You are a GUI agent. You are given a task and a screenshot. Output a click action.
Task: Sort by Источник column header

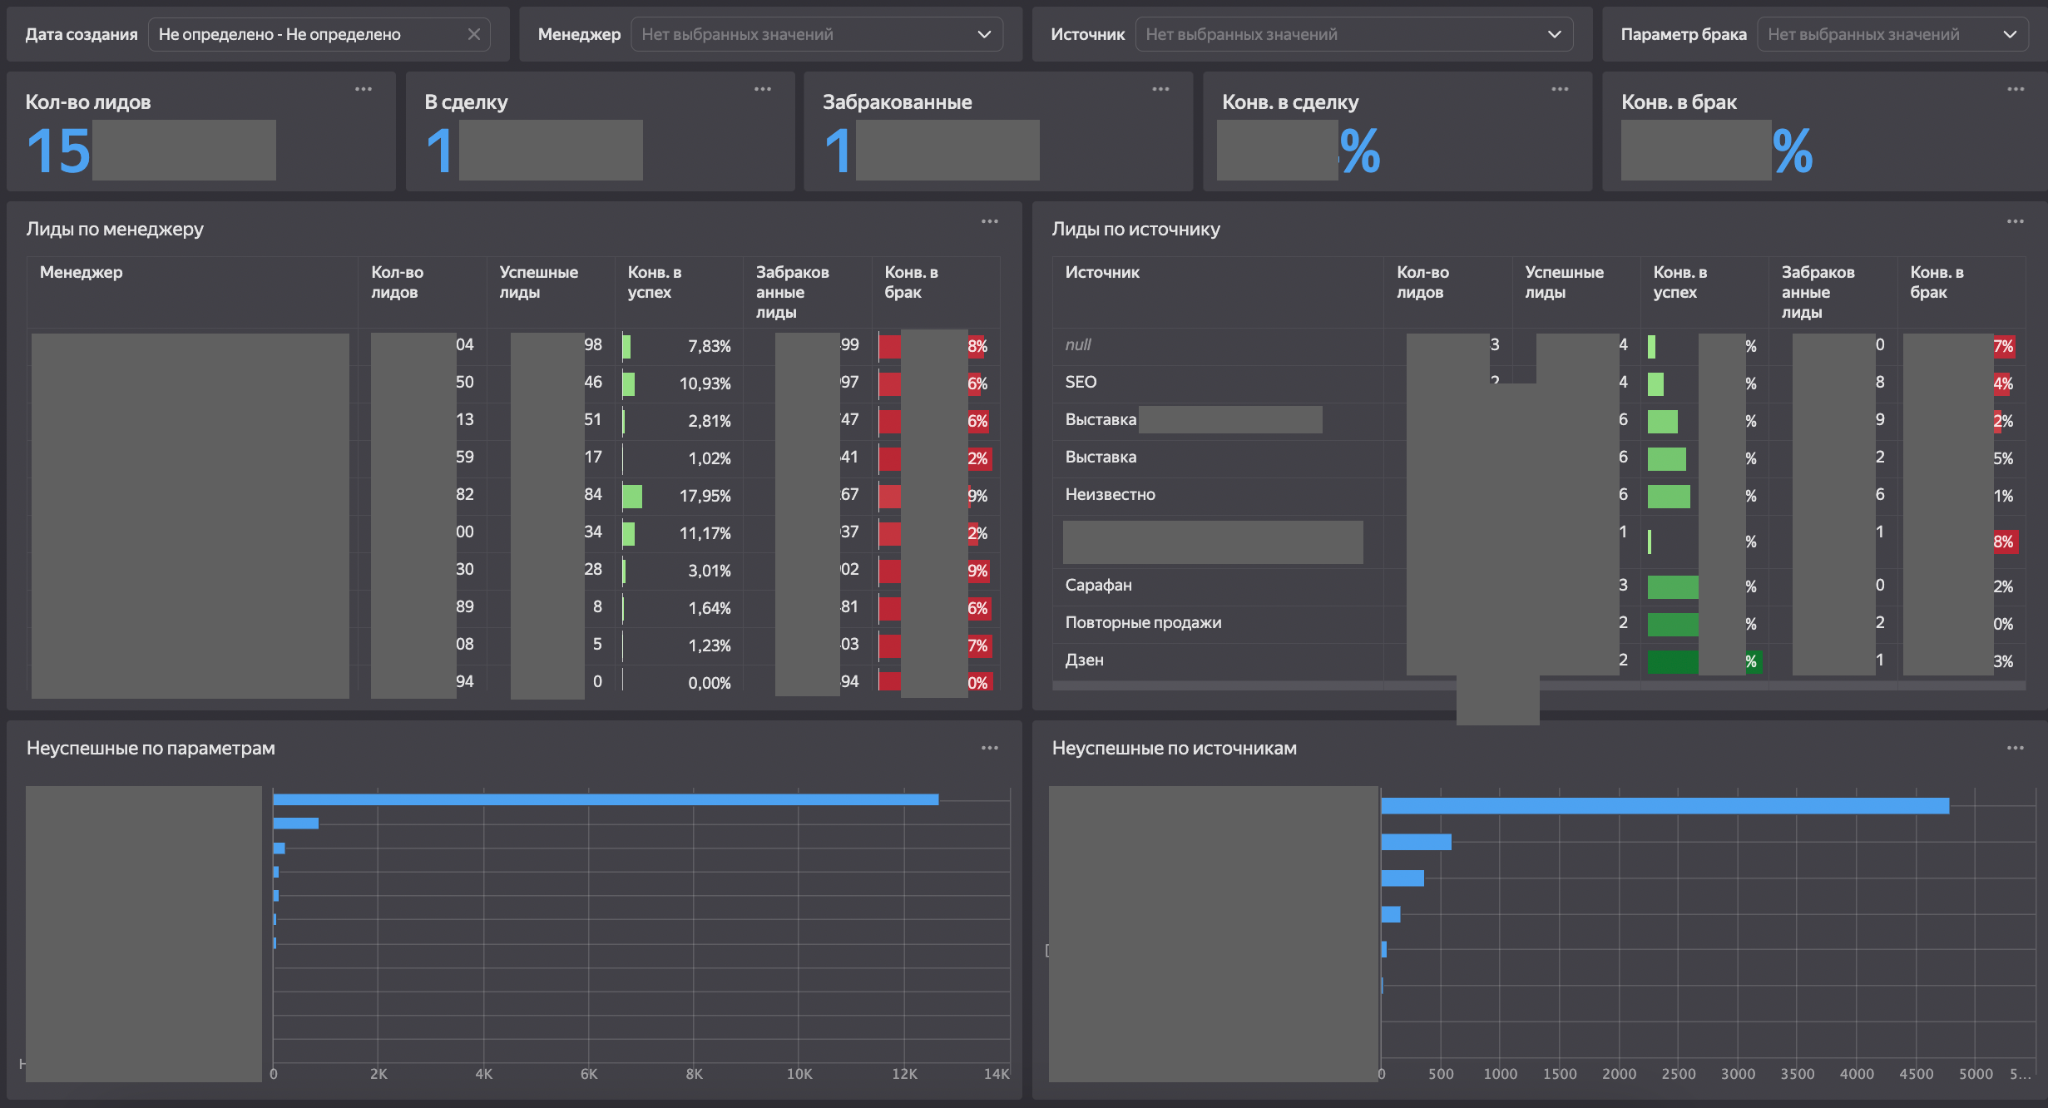[1102, 272]
